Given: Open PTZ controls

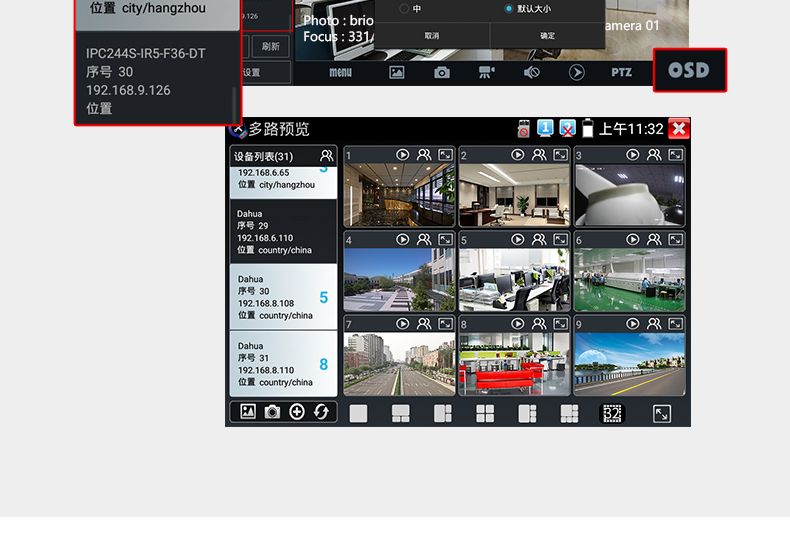Looking at the screenshot, I should pos(621,72).
